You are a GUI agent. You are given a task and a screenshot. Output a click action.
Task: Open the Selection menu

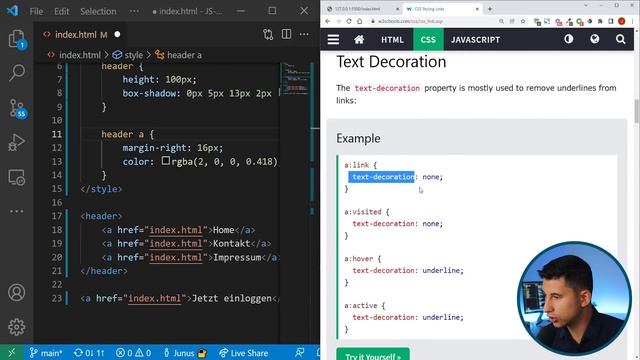(98, 11)
